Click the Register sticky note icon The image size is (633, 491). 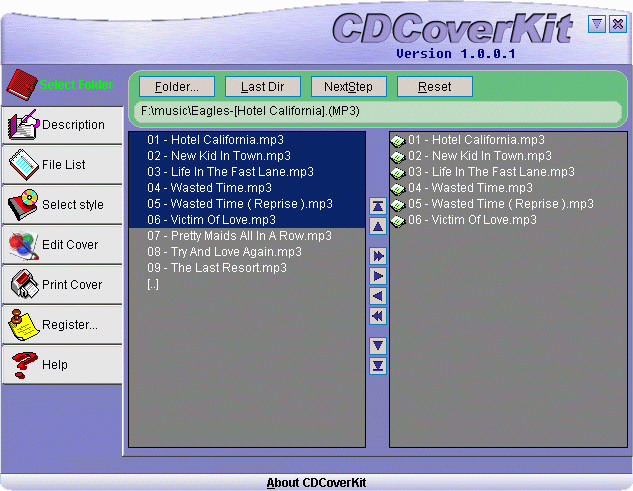click(x=23, y=325)
